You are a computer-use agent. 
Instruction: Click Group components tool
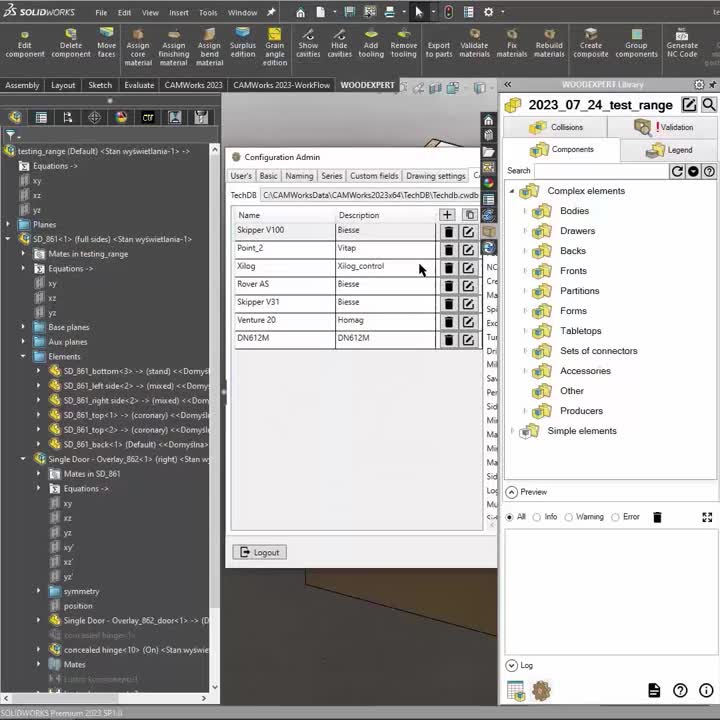[x=636, y=45]
